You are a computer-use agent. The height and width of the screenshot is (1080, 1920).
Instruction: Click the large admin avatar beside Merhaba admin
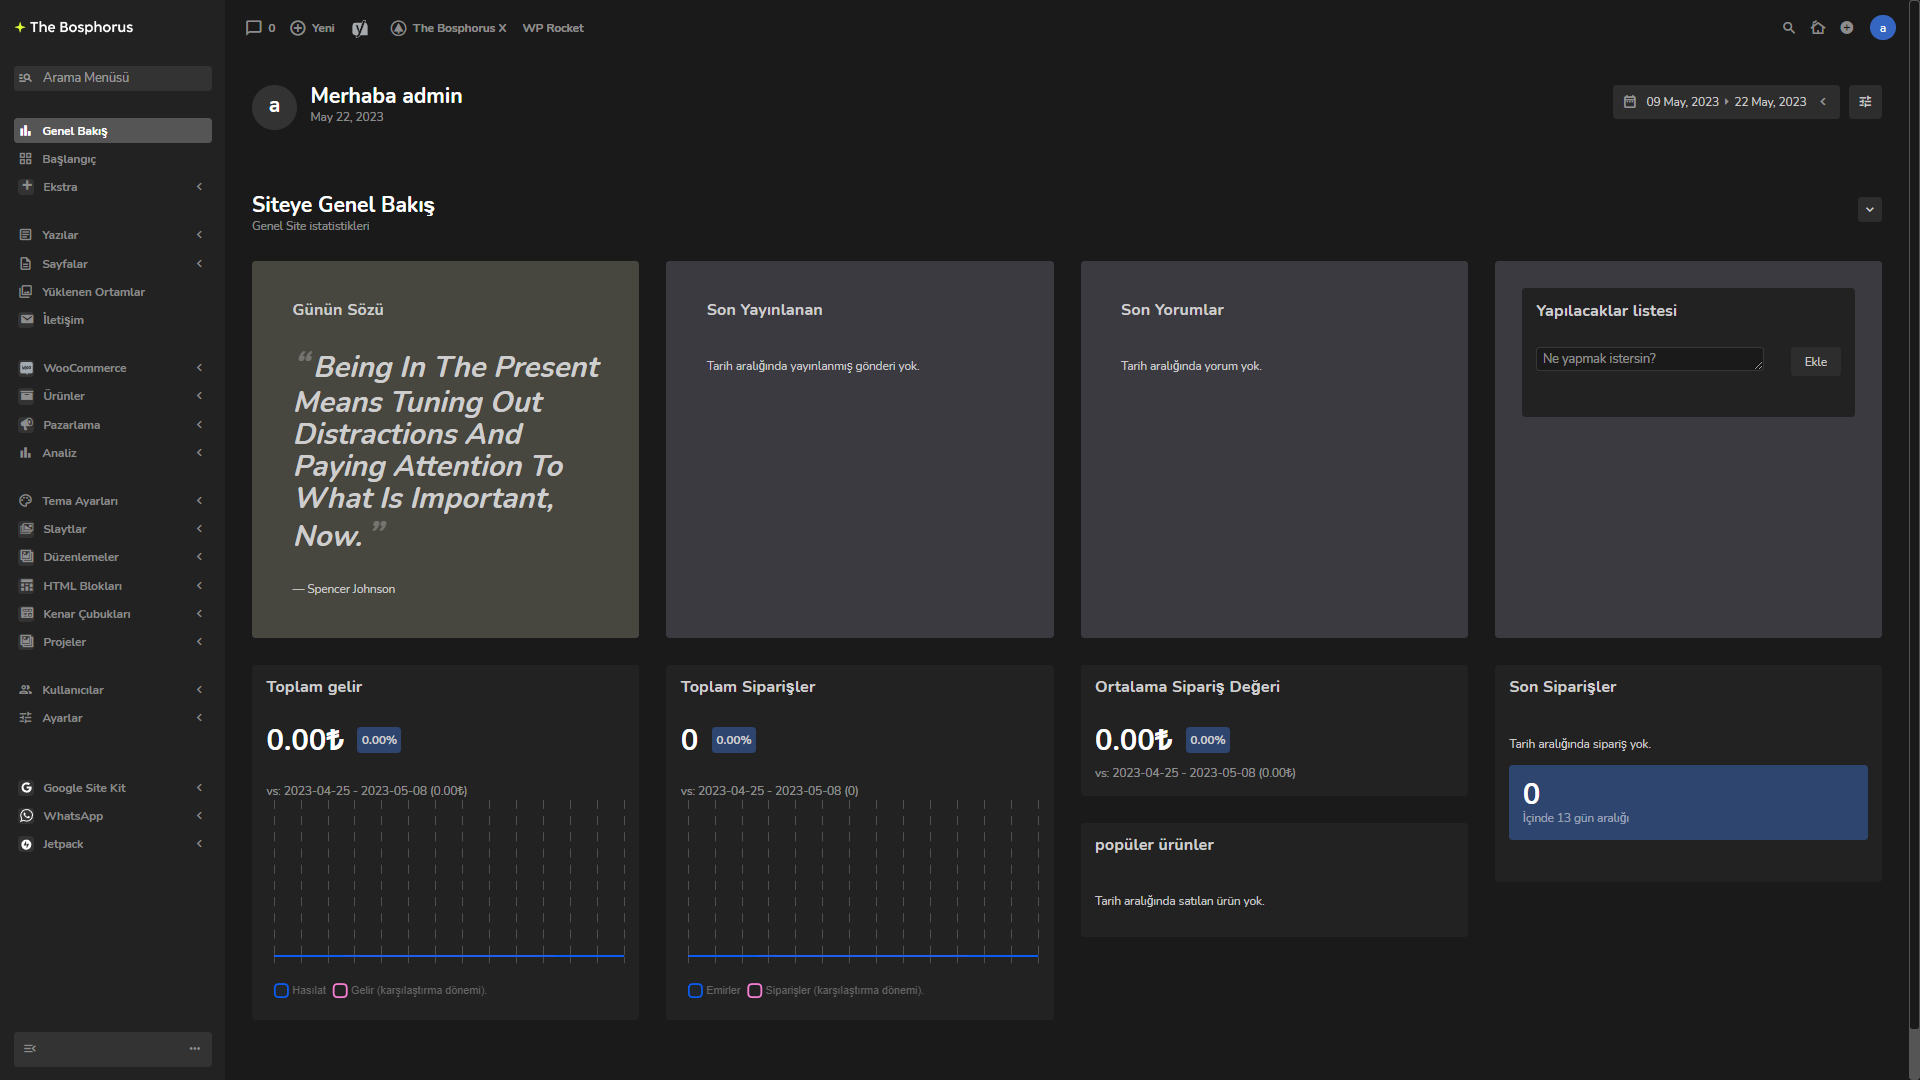(x=274, y=107)
